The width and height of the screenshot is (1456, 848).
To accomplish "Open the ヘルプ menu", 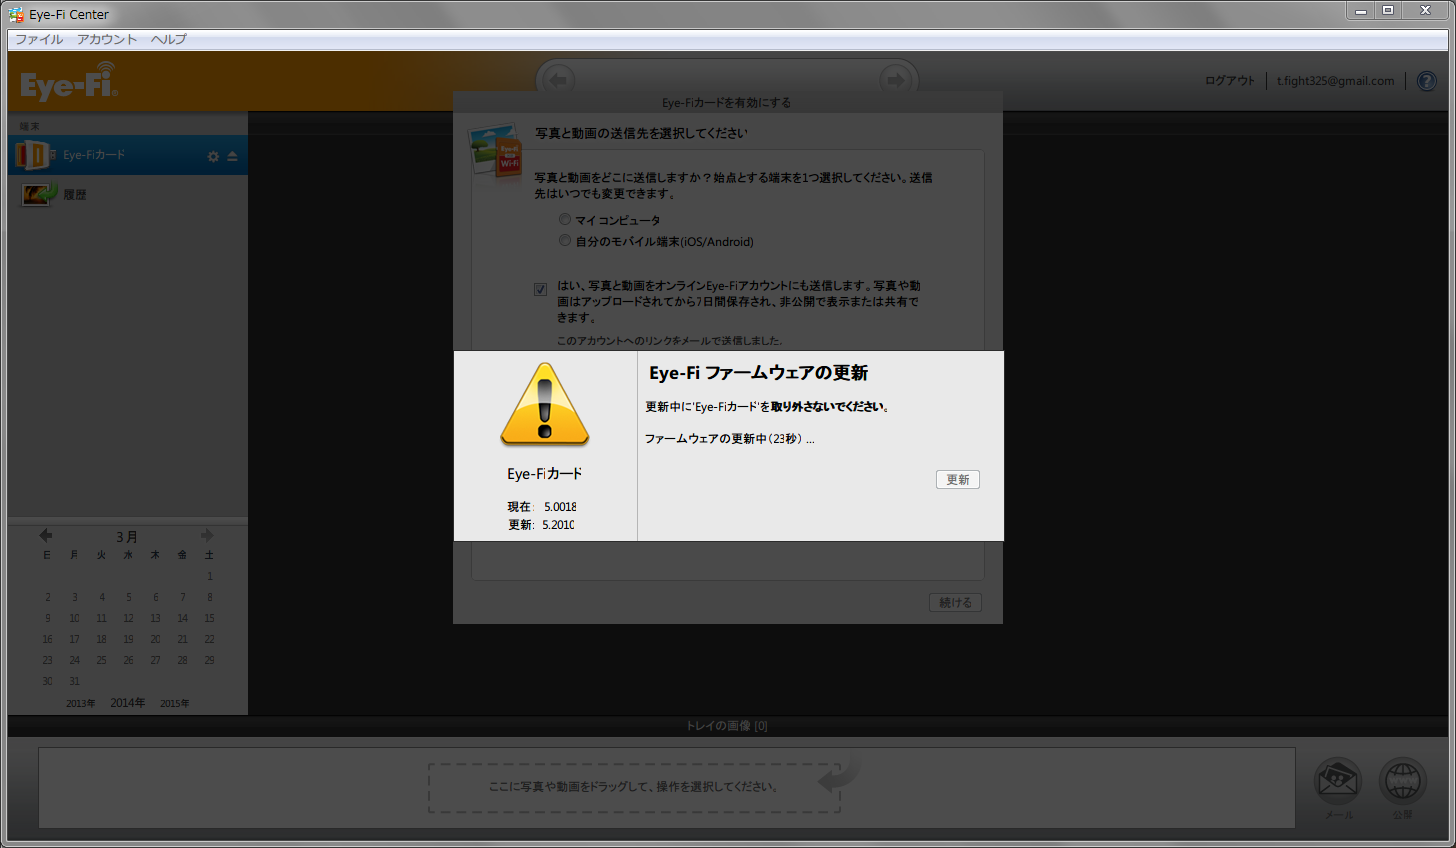I will click(169, 39).
